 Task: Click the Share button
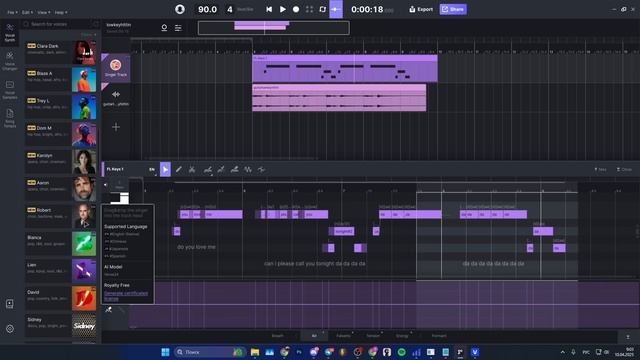tap(453, 9)
